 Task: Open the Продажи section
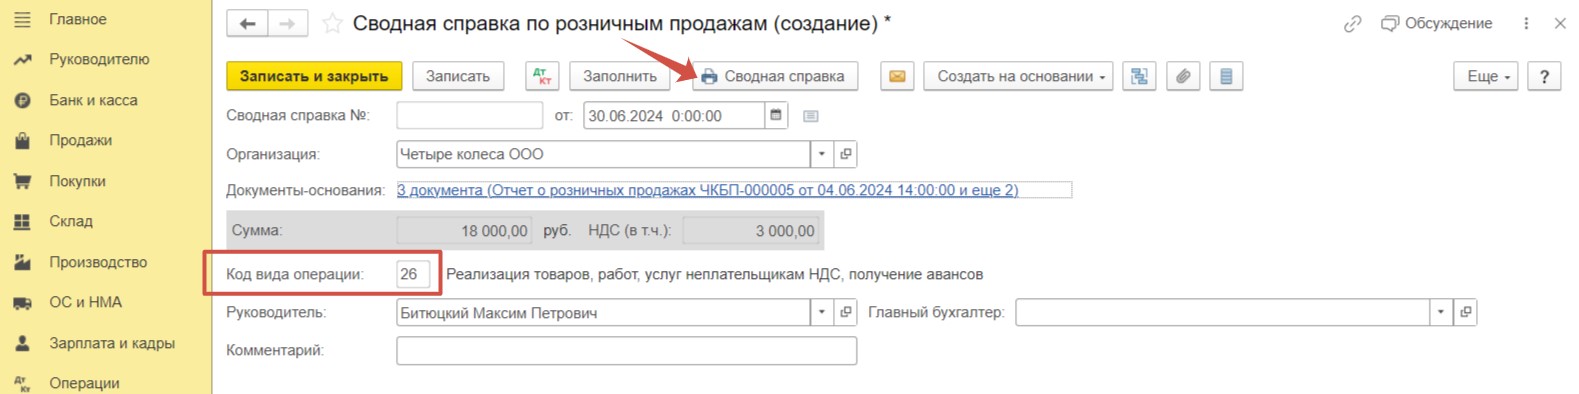point(80,140)
